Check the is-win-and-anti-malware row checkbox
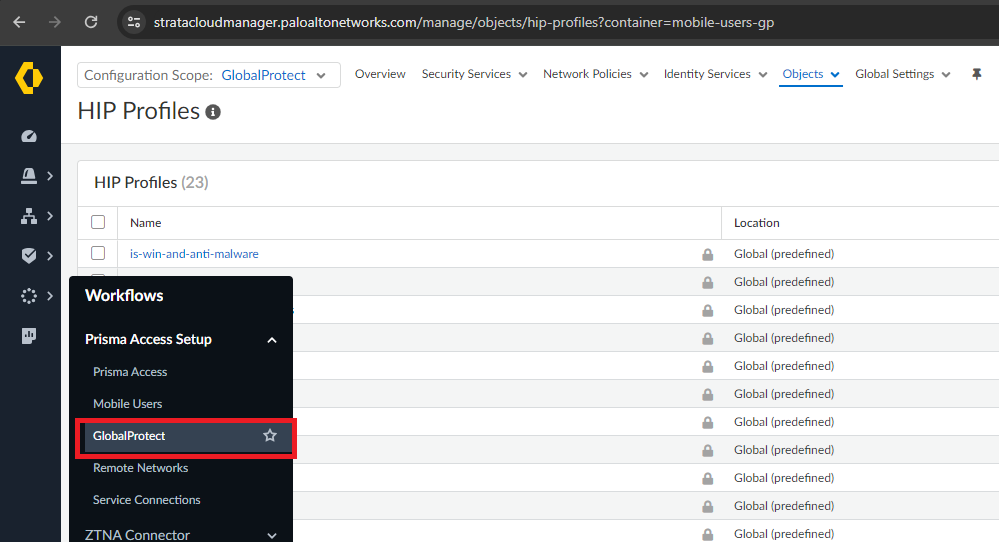Viewport: 999px width, 542px height. (x=98, y=253)
